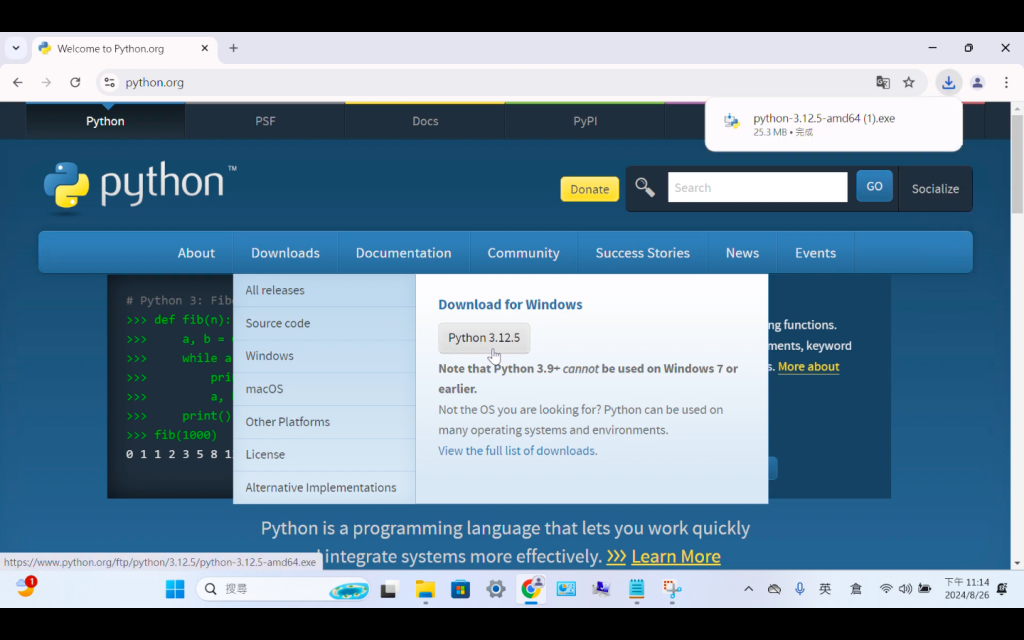
Task: Click the Python logo image
Action: [x=140, y=187]
